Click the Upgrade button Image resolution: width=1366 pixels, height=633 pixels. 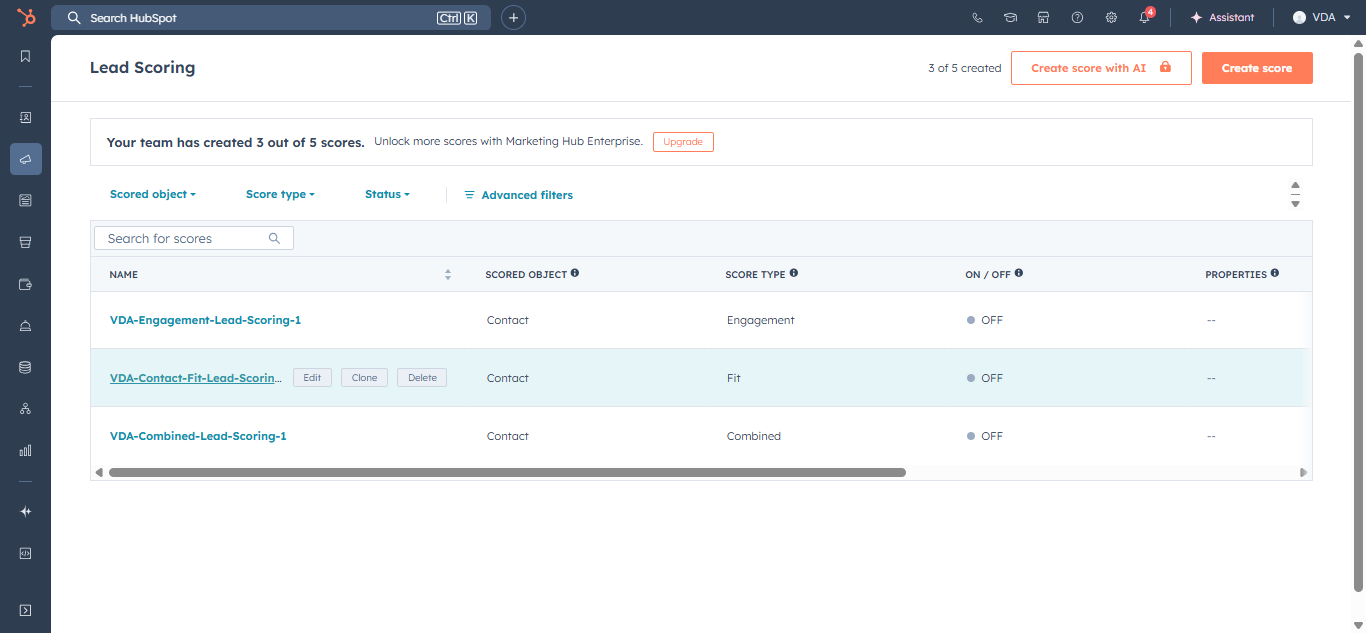(683, 142)
